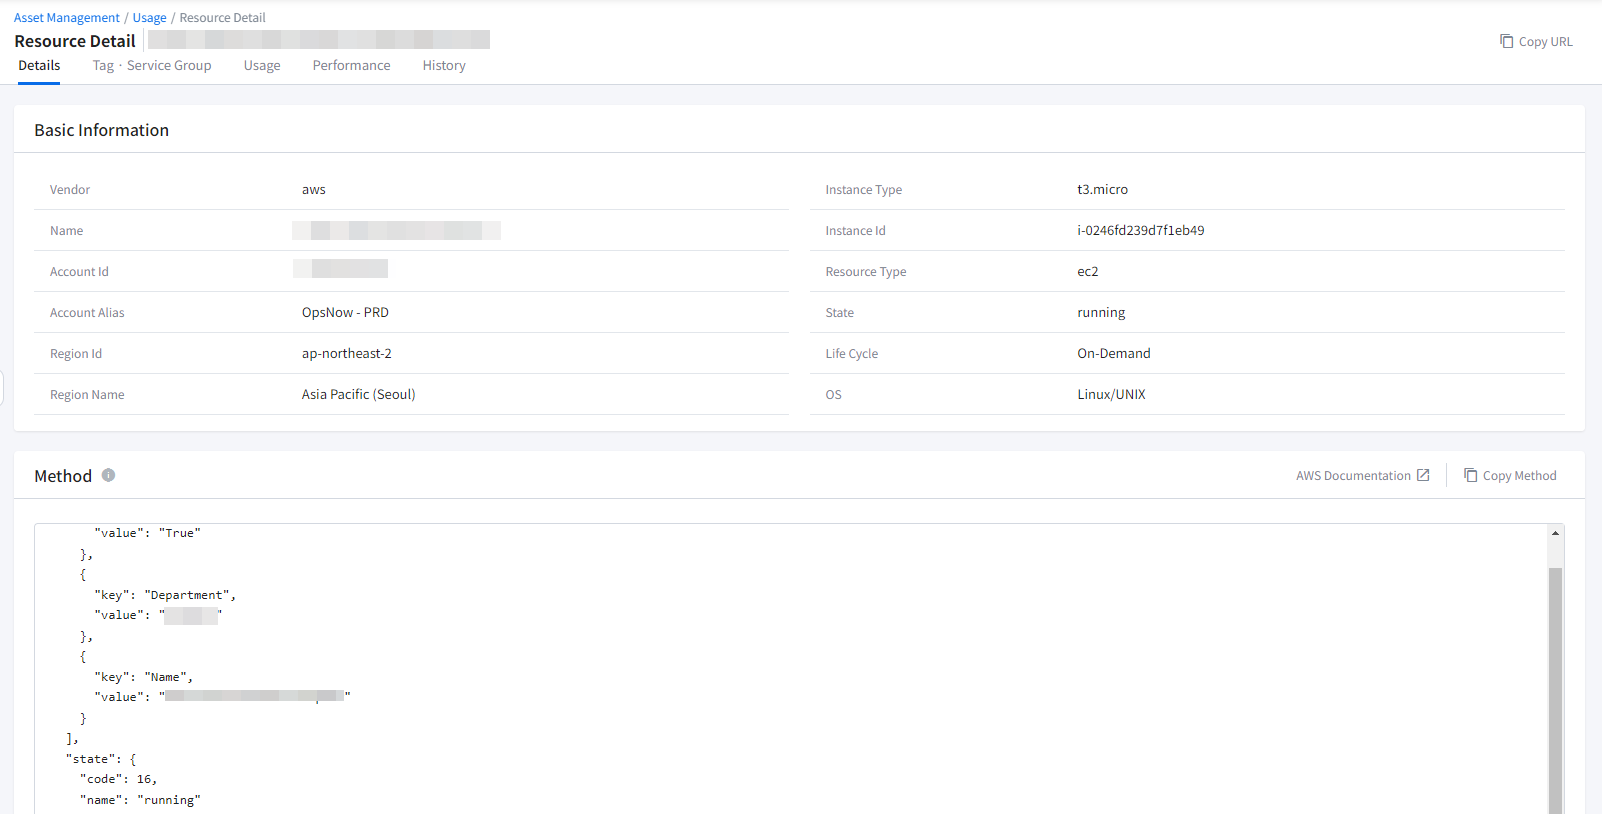Click the Region Name value Asia Pacific (Seoul)
The width and height of the screenshot is (1602, 814).
tap(358, 395)
